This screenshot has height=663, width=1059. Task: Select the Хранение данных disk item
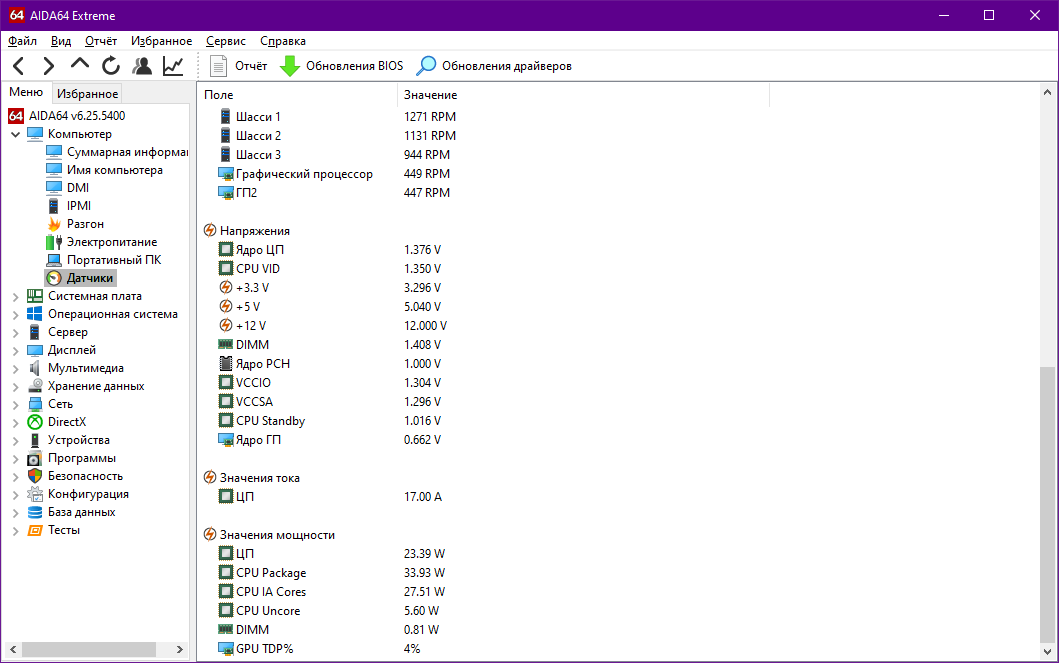pyautogui.click(x=86, y=386)
